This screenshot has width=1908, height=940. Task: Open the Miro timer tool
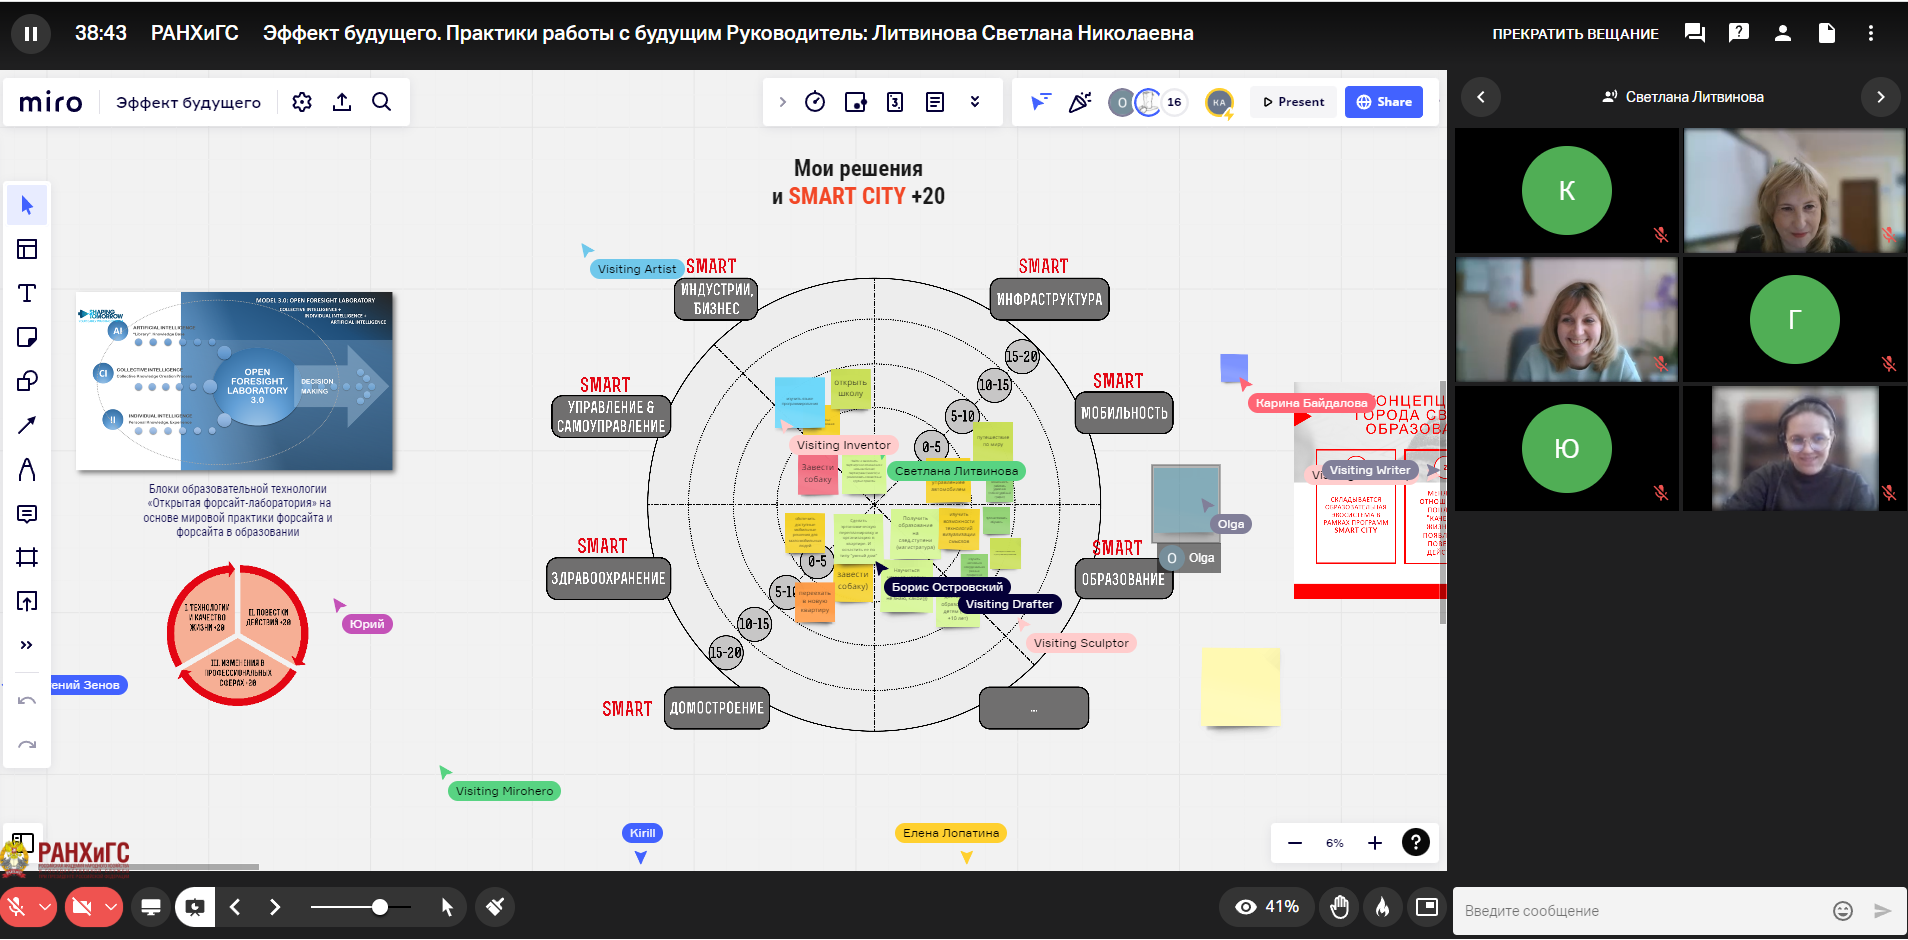(x=815, y=102)
